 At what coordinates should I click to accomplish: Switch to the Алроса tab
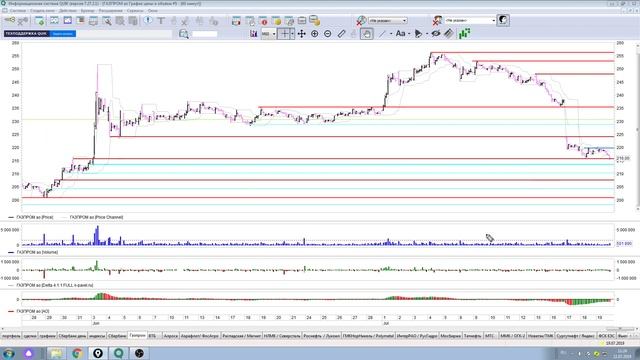click(170, 336)
